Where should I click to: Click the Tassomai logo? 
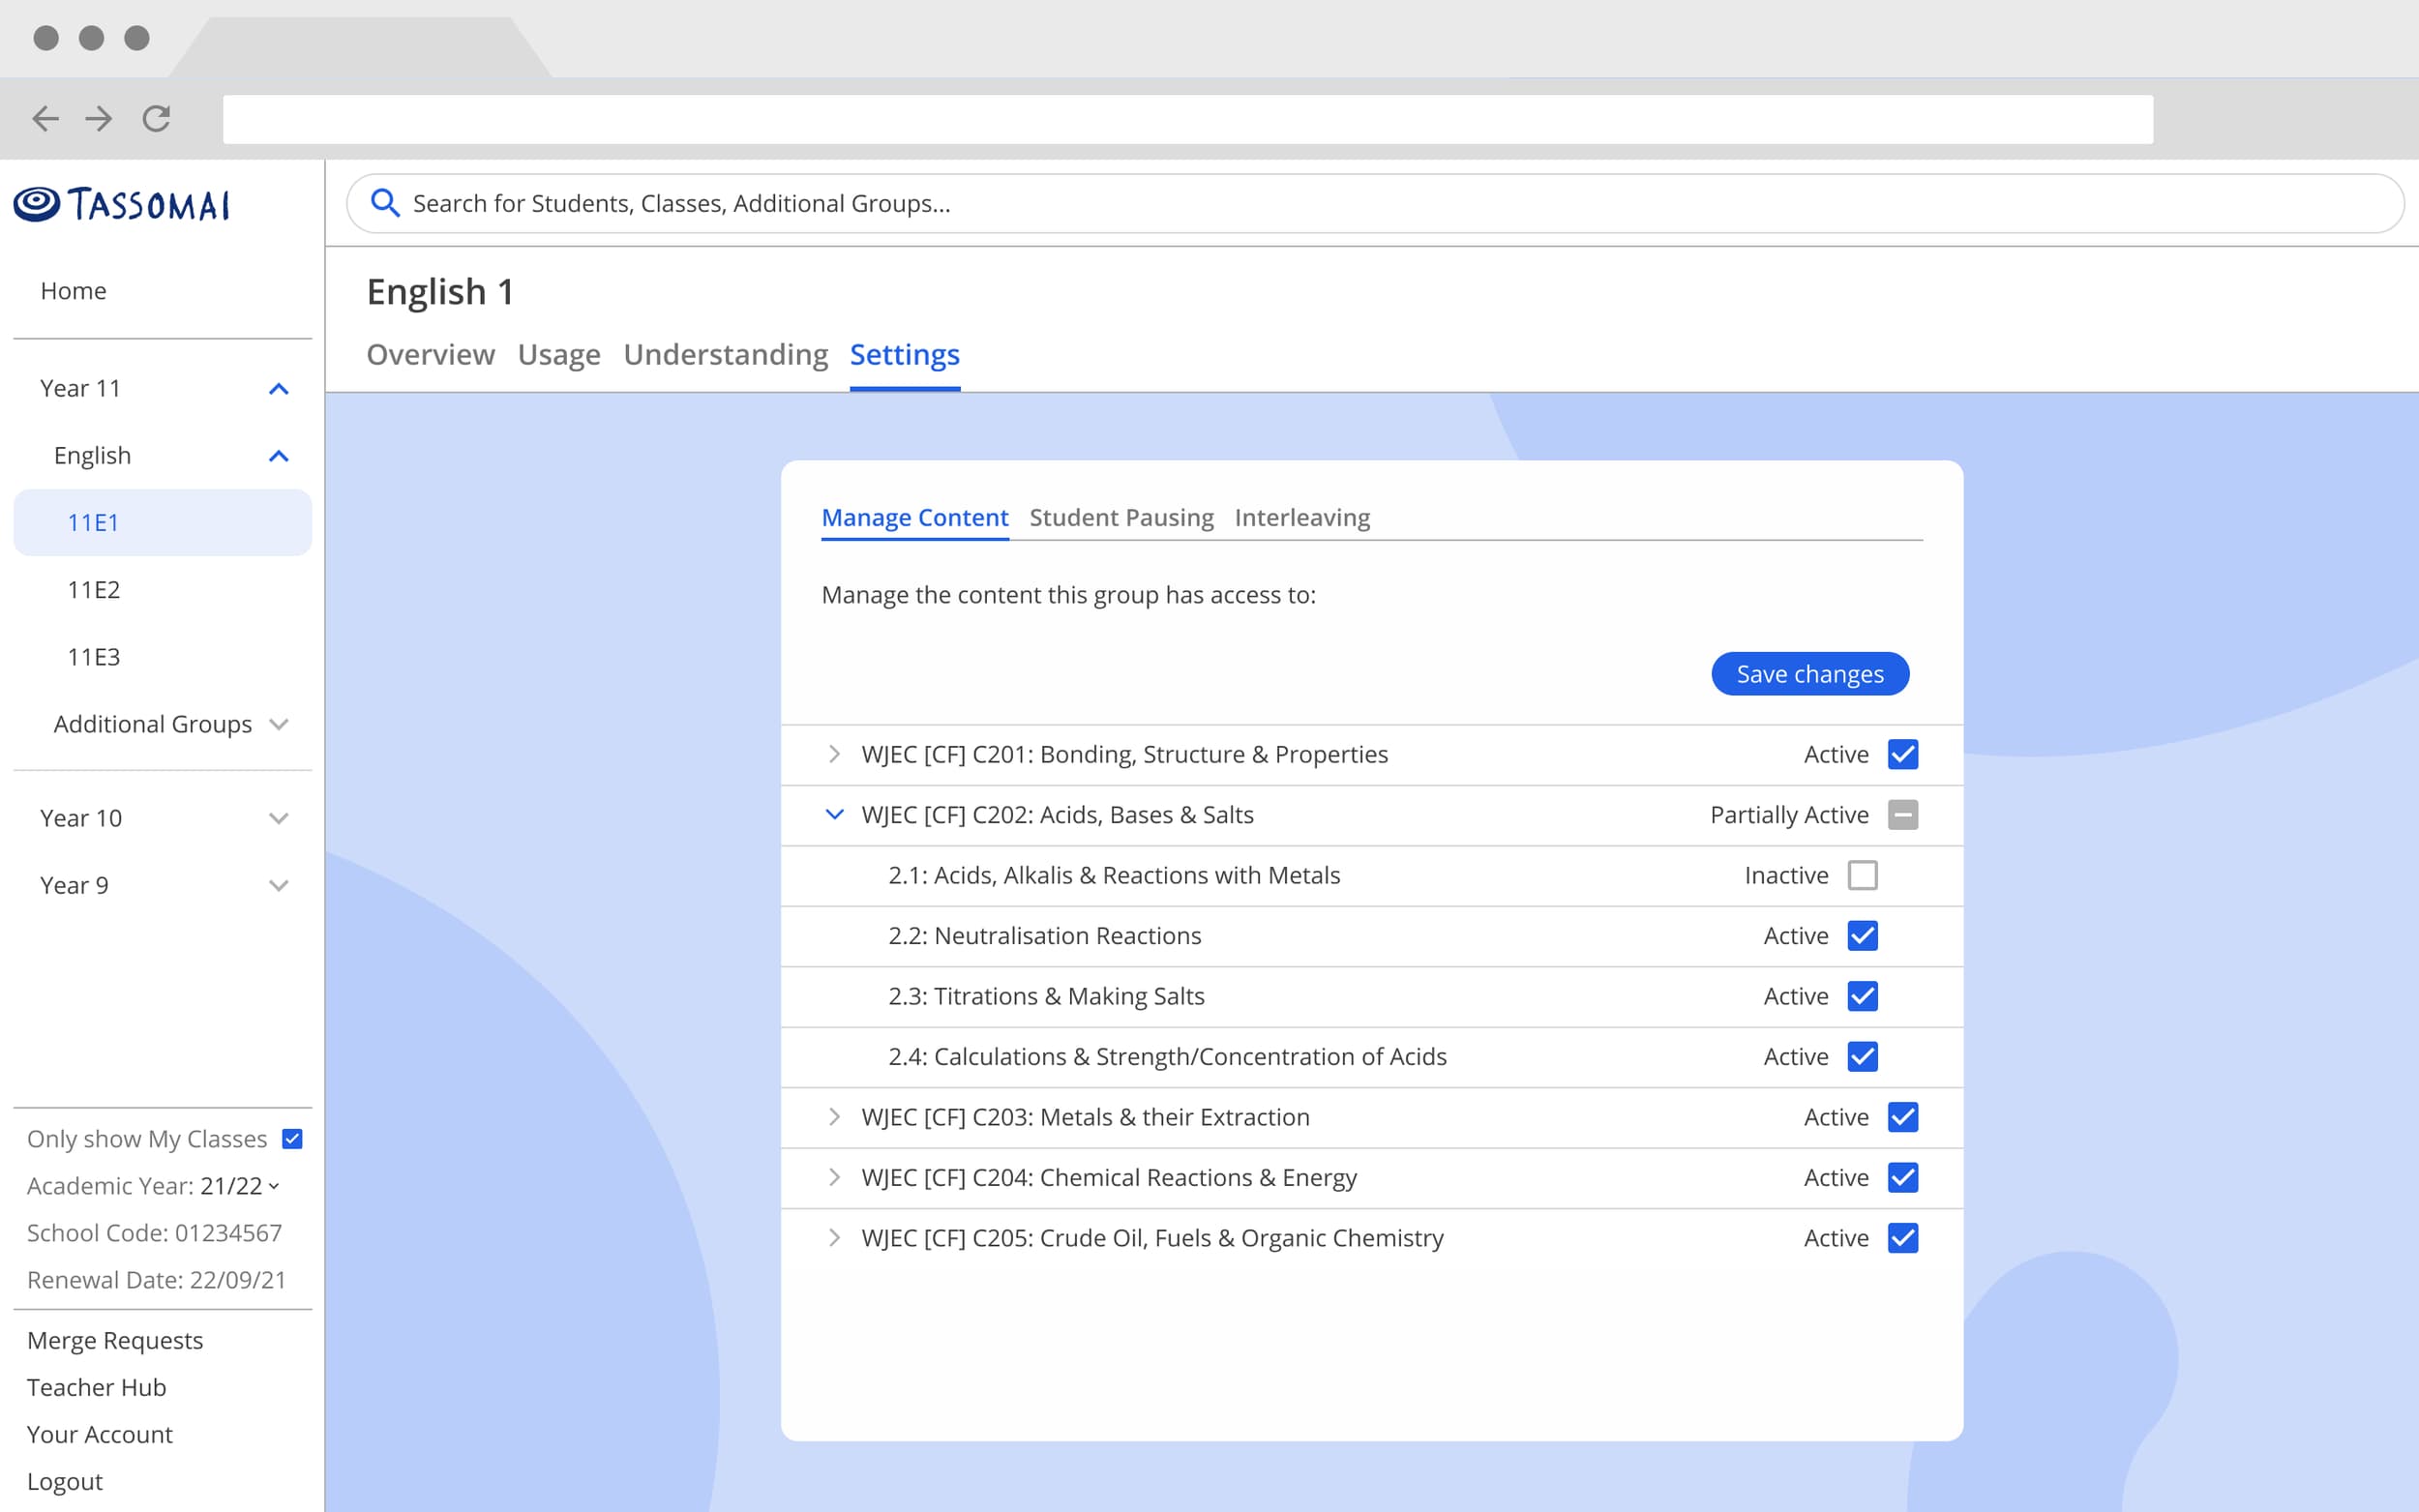coord(122,204)
